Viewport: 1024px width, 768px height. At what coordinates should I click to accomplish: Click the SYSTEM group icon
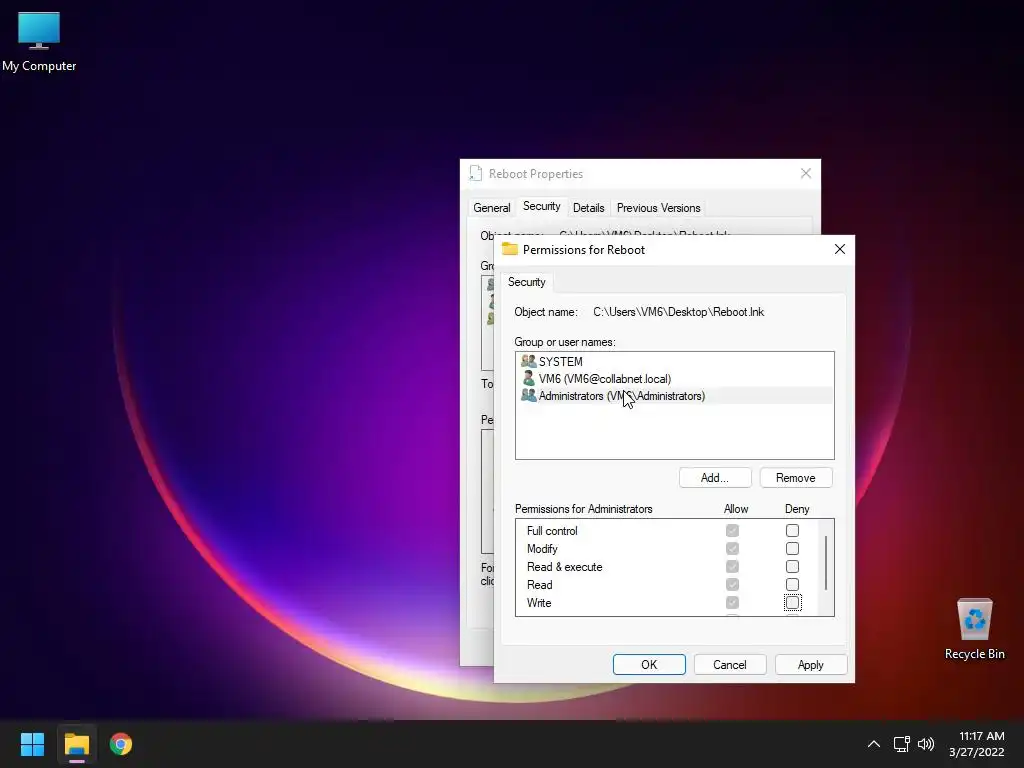click(x=528, y=361)
